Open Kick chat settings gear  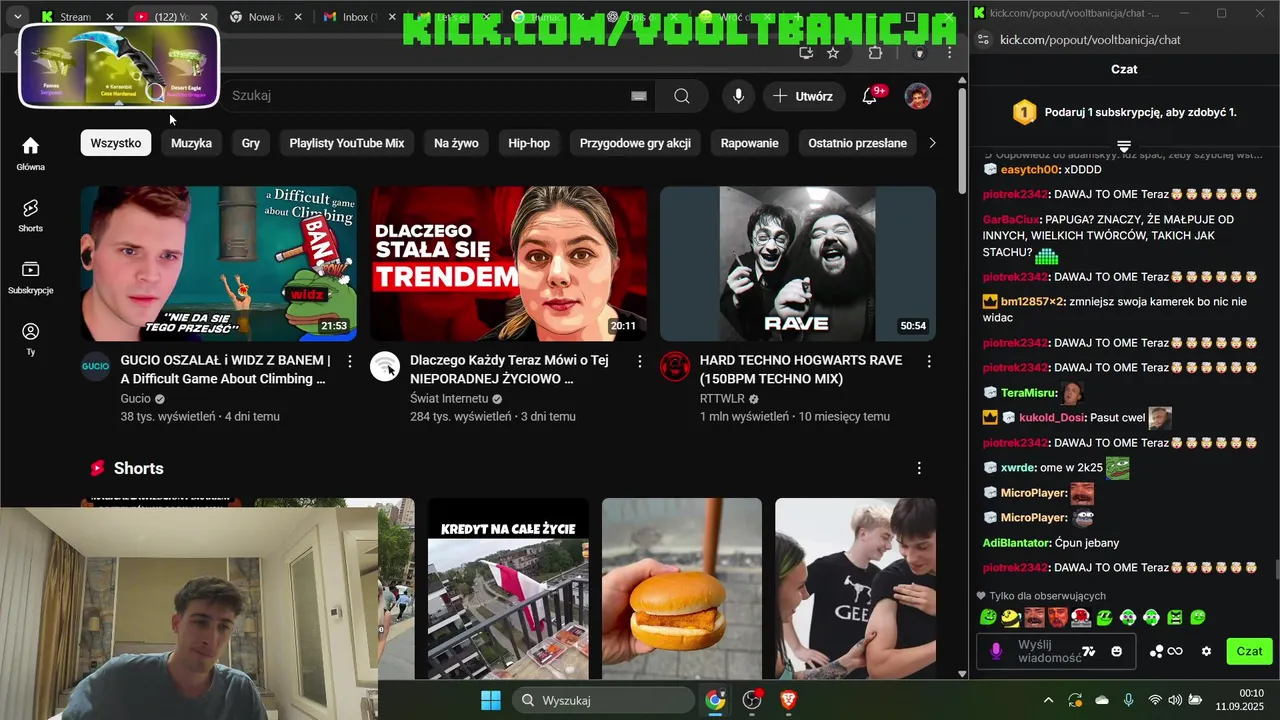pos(1206,651)
